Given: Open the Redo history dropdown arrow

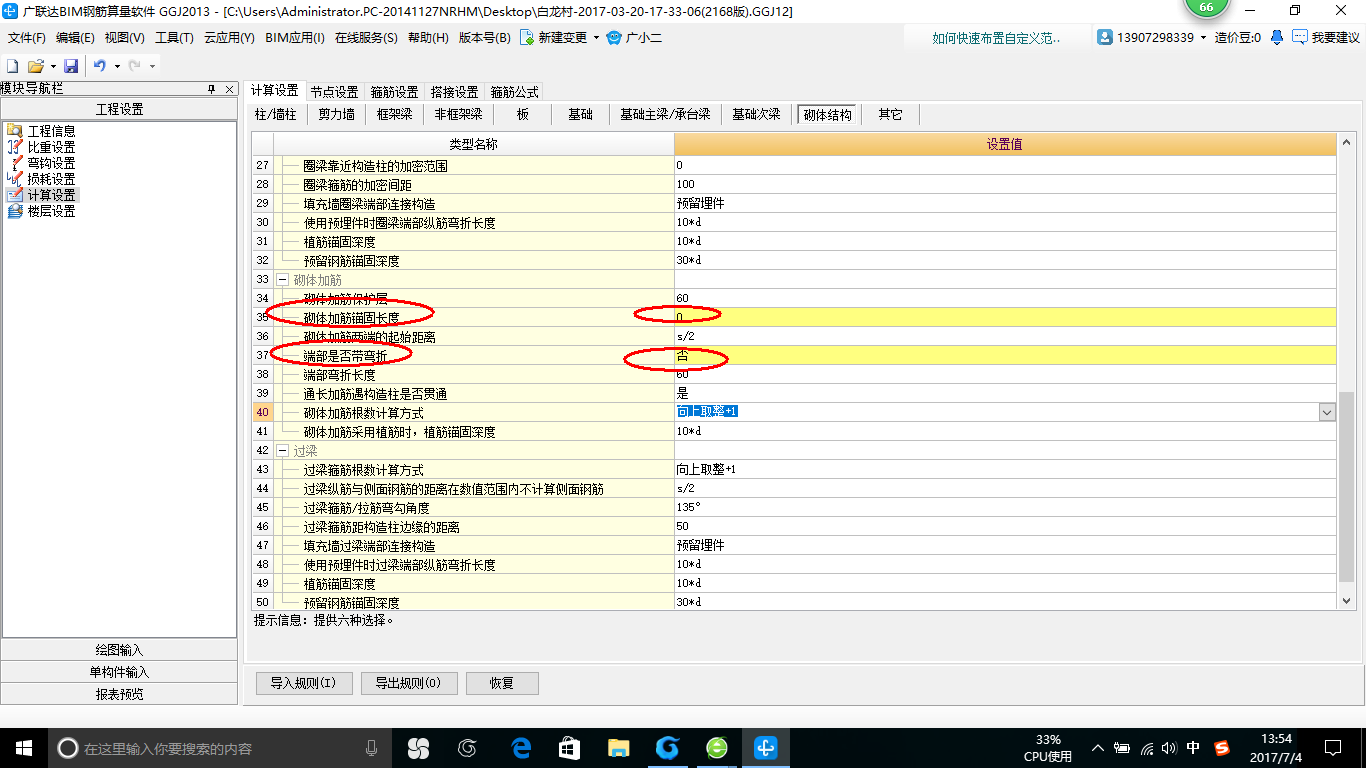Looking at the screenshot, I should [x=152, y=66].
